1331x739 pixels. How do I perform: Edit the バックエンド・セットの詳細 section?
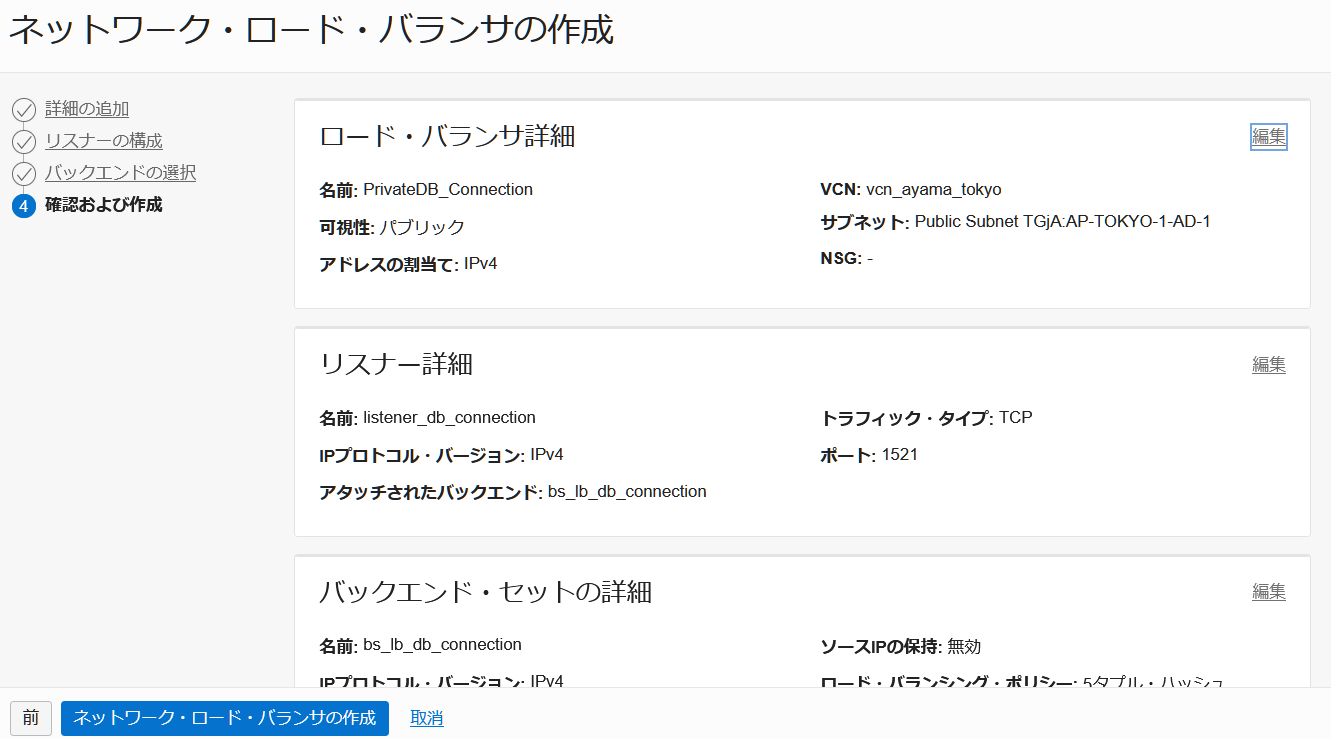[x=1269, y=592]
